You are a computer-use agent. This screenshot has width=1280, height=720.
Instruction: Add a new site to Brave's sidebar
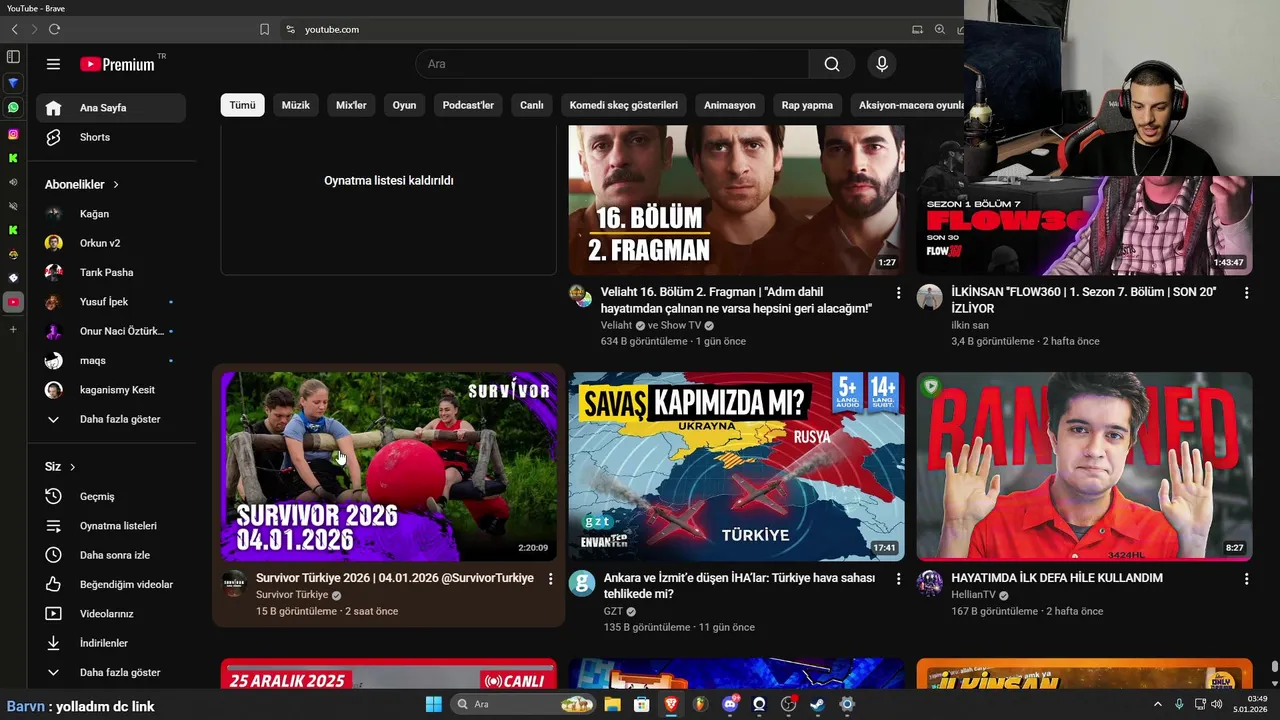point(13,329)
